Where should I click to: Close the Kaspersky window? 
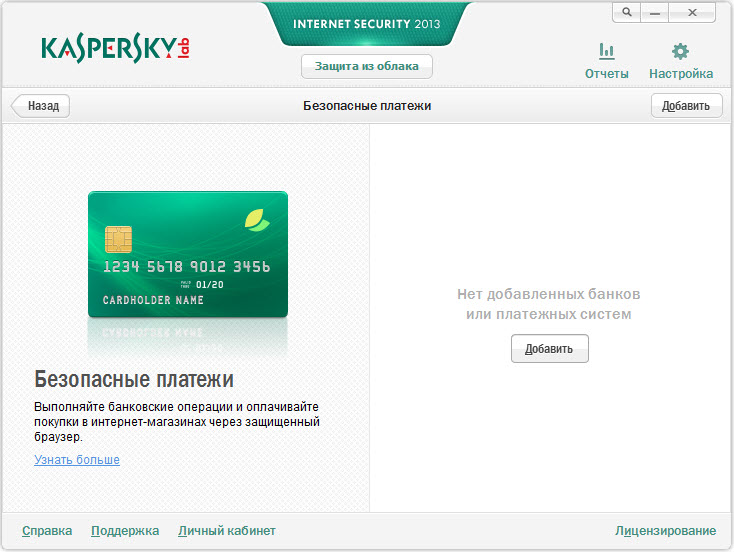[x=692, y=12]
